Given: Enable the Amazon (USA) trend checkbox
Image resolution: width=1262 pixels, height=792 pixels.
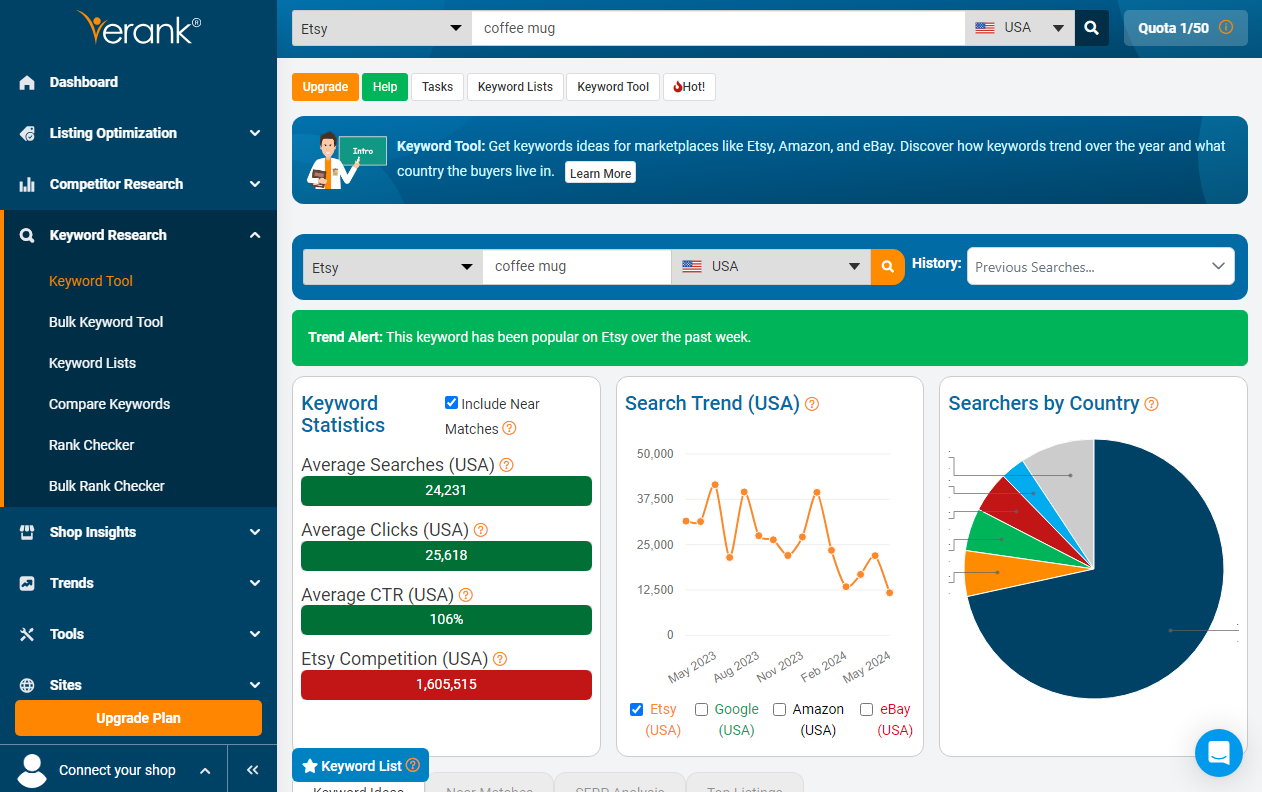Looking at the screenshot, I should coord(780,709).
